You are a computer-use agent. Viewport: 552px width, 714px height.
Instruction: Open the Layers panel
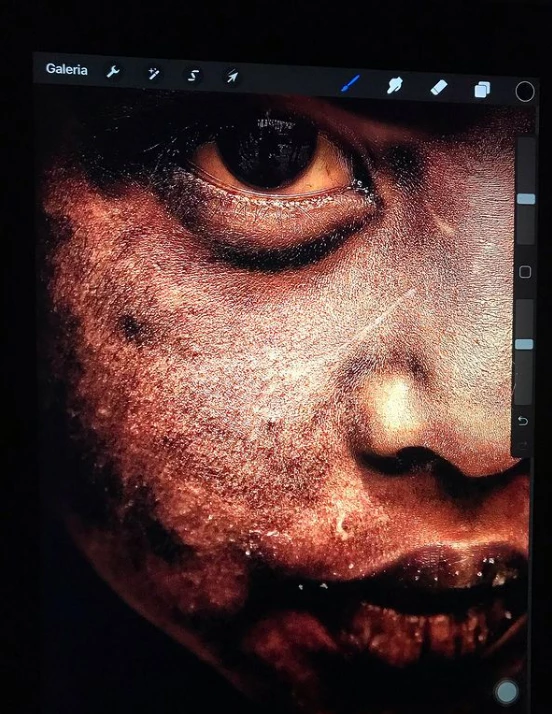coord(482,89)
